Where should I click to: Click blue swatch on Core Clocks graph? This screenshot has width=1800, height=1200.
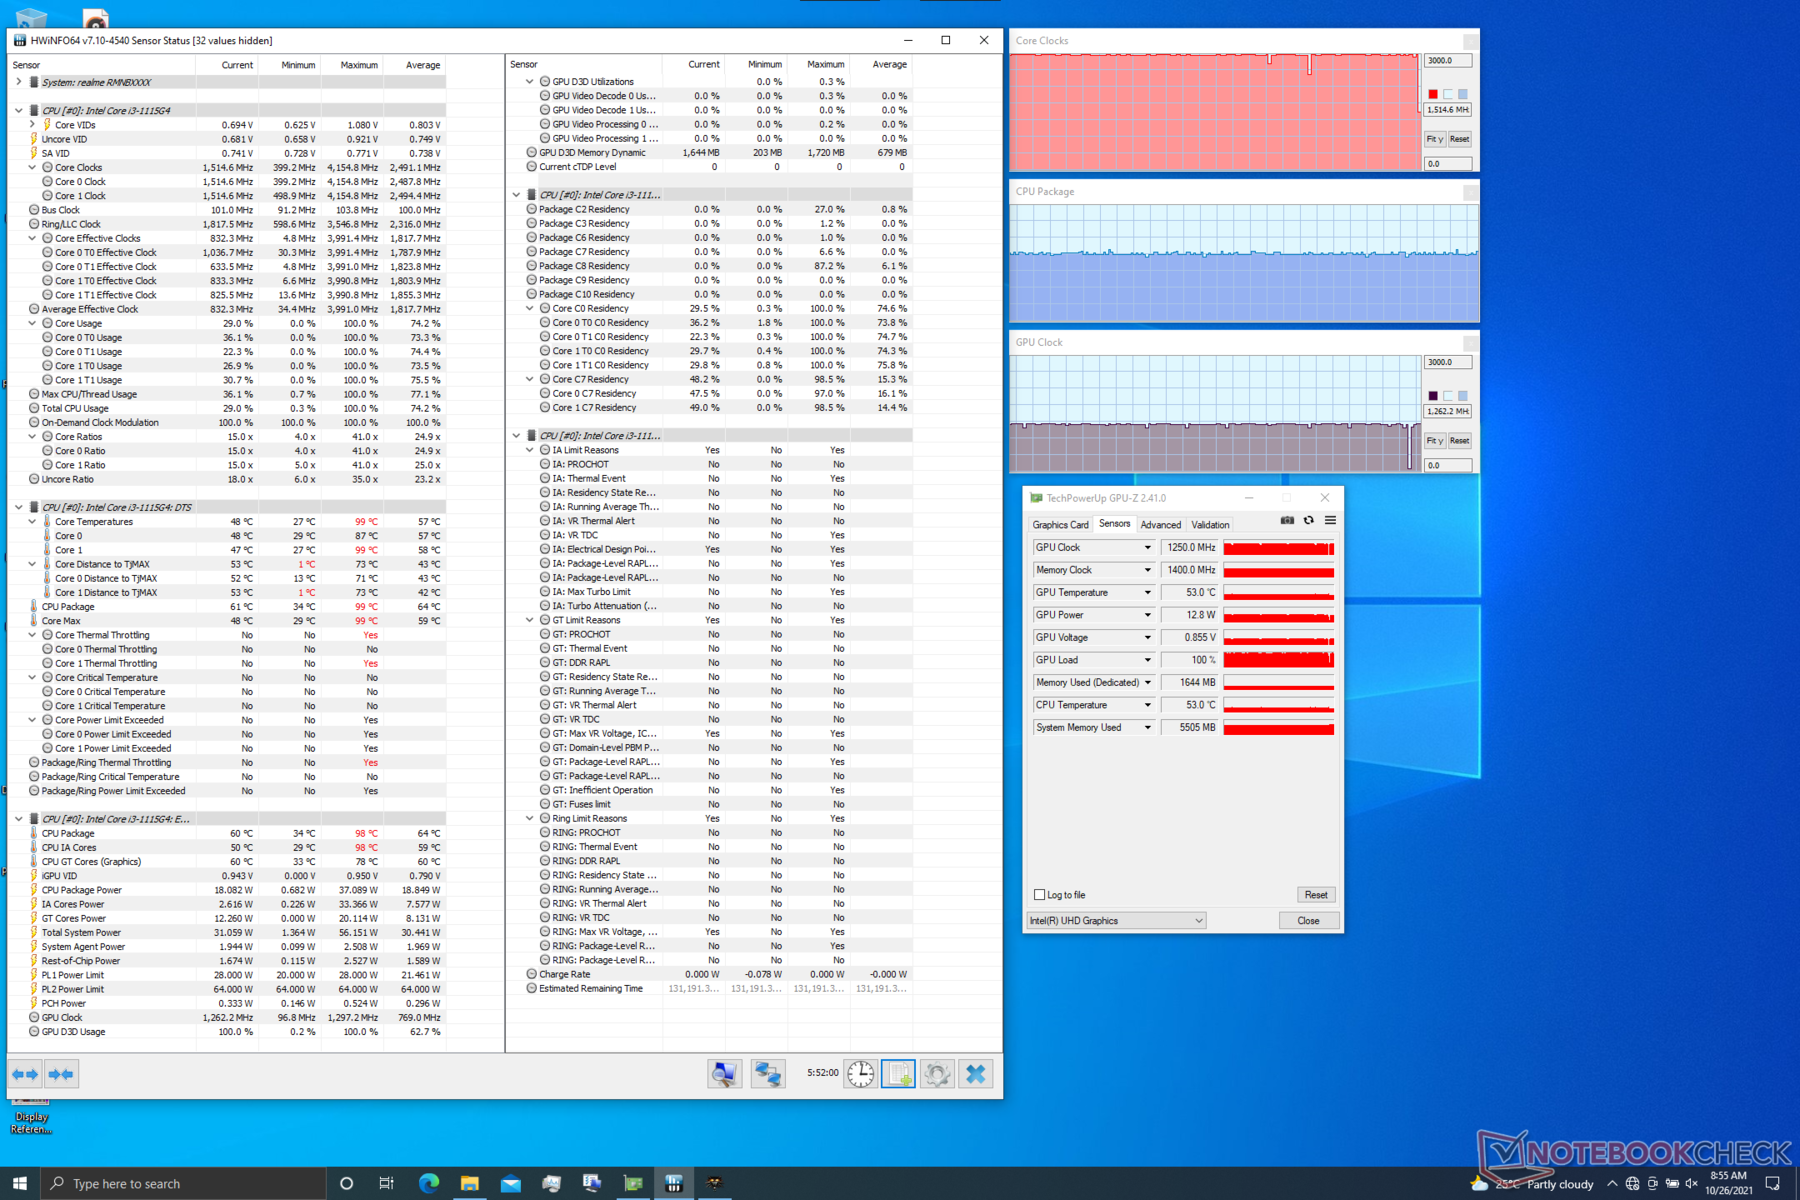(1462, 94)
